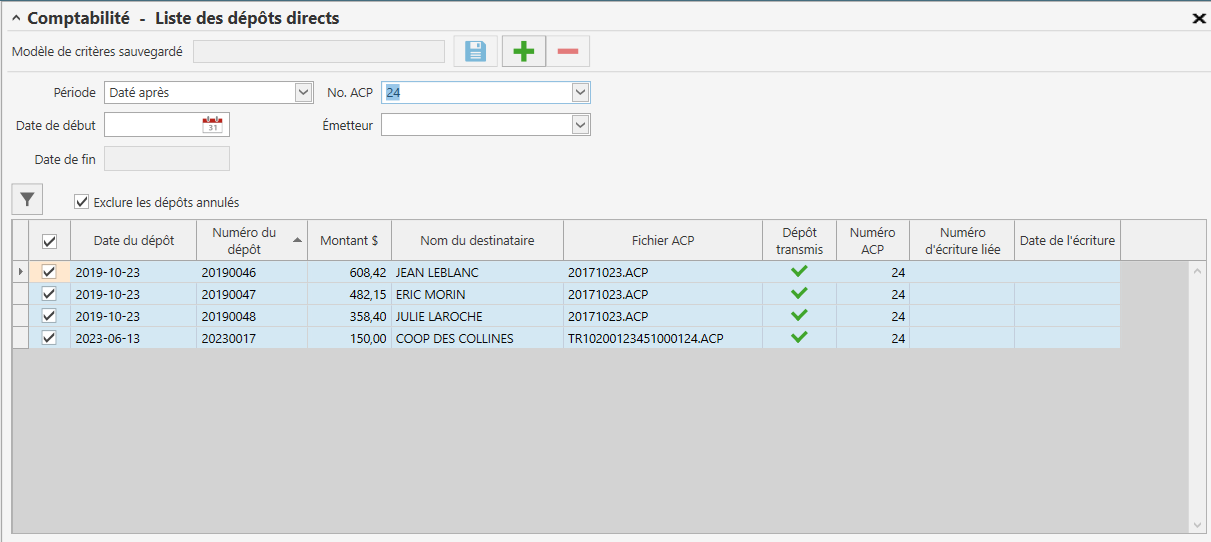Delete the criteria model with the red minus
This screenshot has height=542, width=1211.
point(567,51)
